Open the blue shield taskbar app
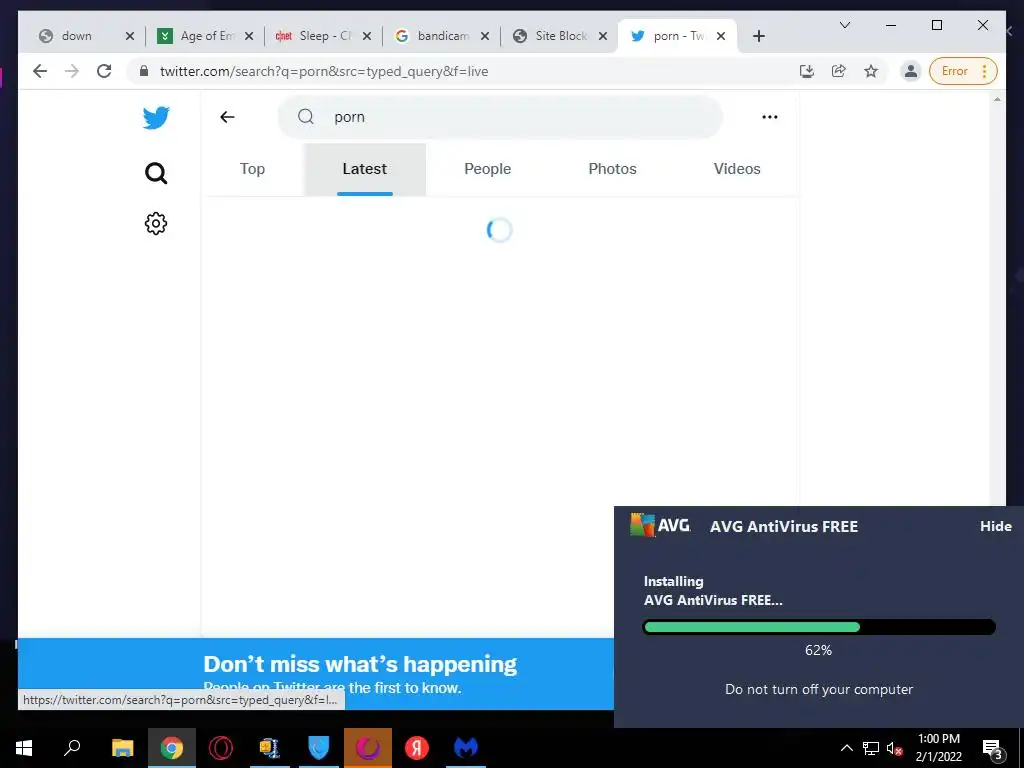This screenshot has height=768, width=1024. (x=319, y=748)
